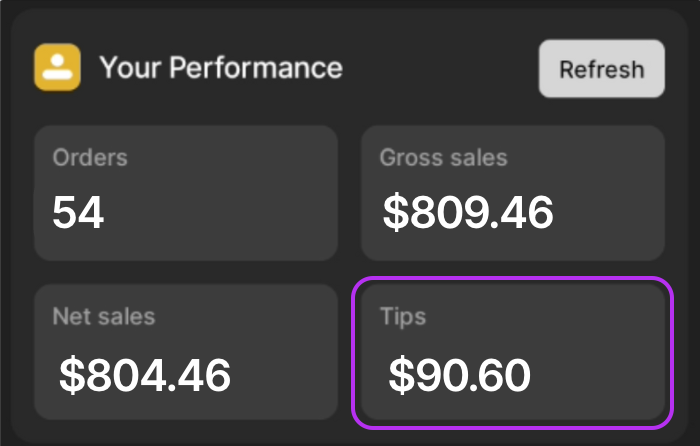Screen dimensions: 700x446
Task: Open the Gross sales stat card
Action: pyautogui.click(x=513, y=193)
